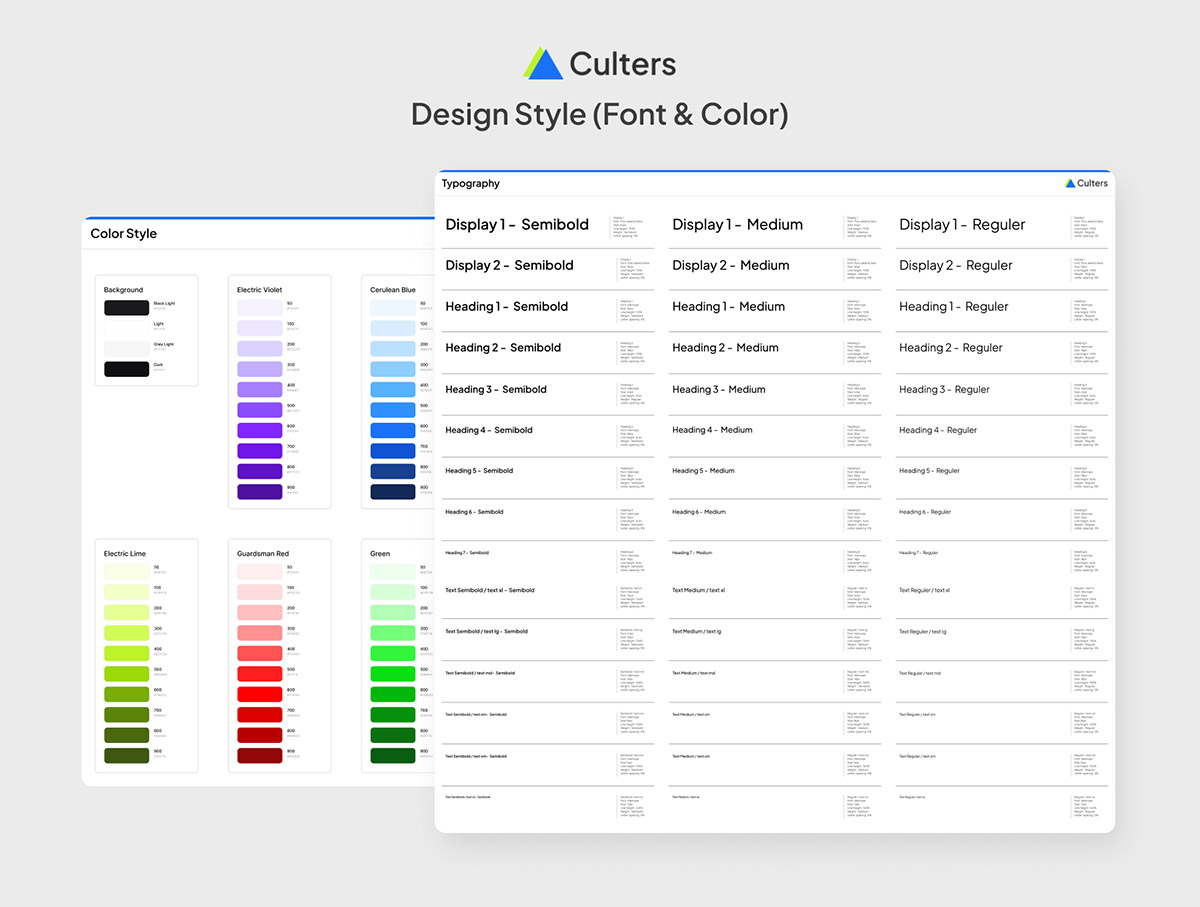Click the Typography panel title
1200x907 pixels.
pyautogui.click(x=471, y=184)
